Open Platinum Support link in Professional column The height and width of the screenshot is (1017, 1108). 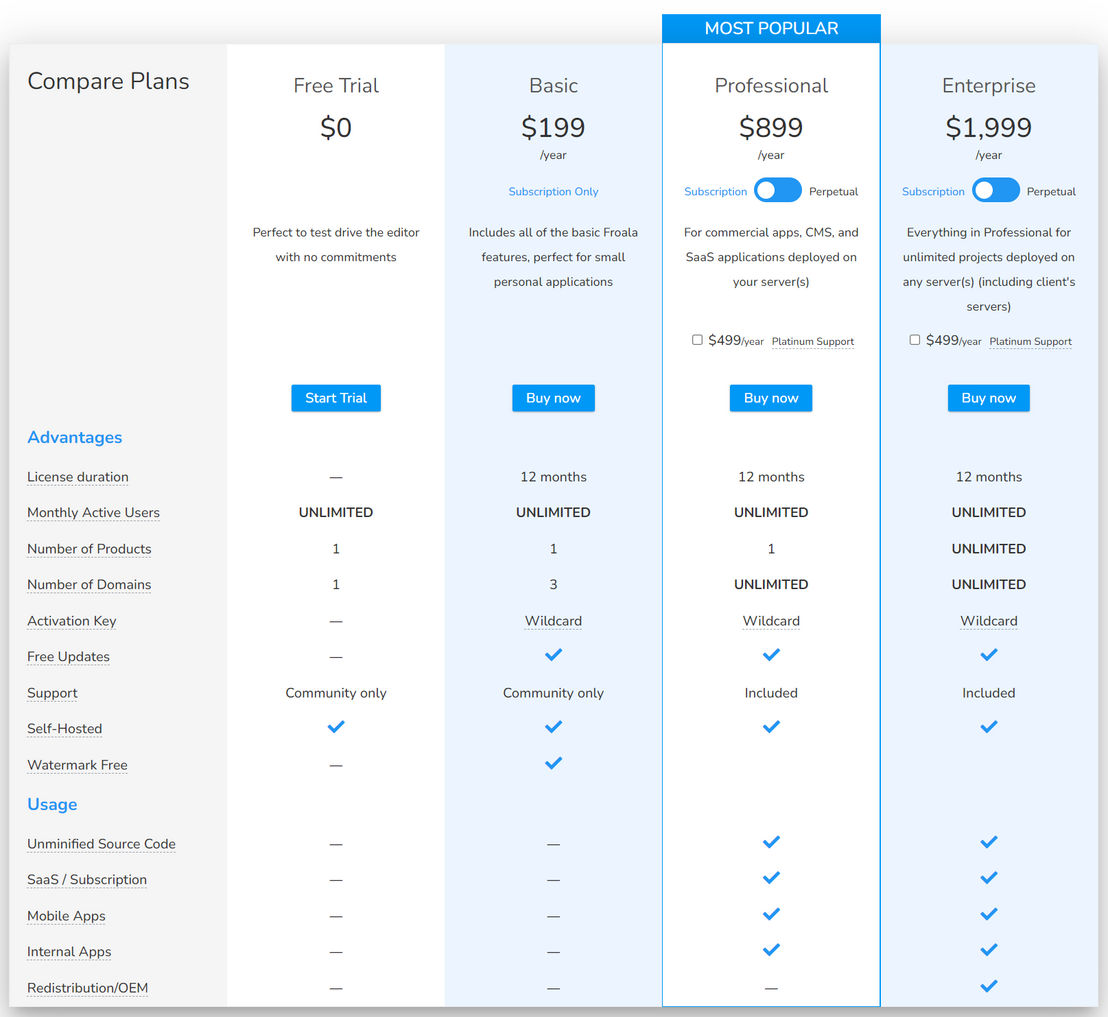tap(813, 341)
